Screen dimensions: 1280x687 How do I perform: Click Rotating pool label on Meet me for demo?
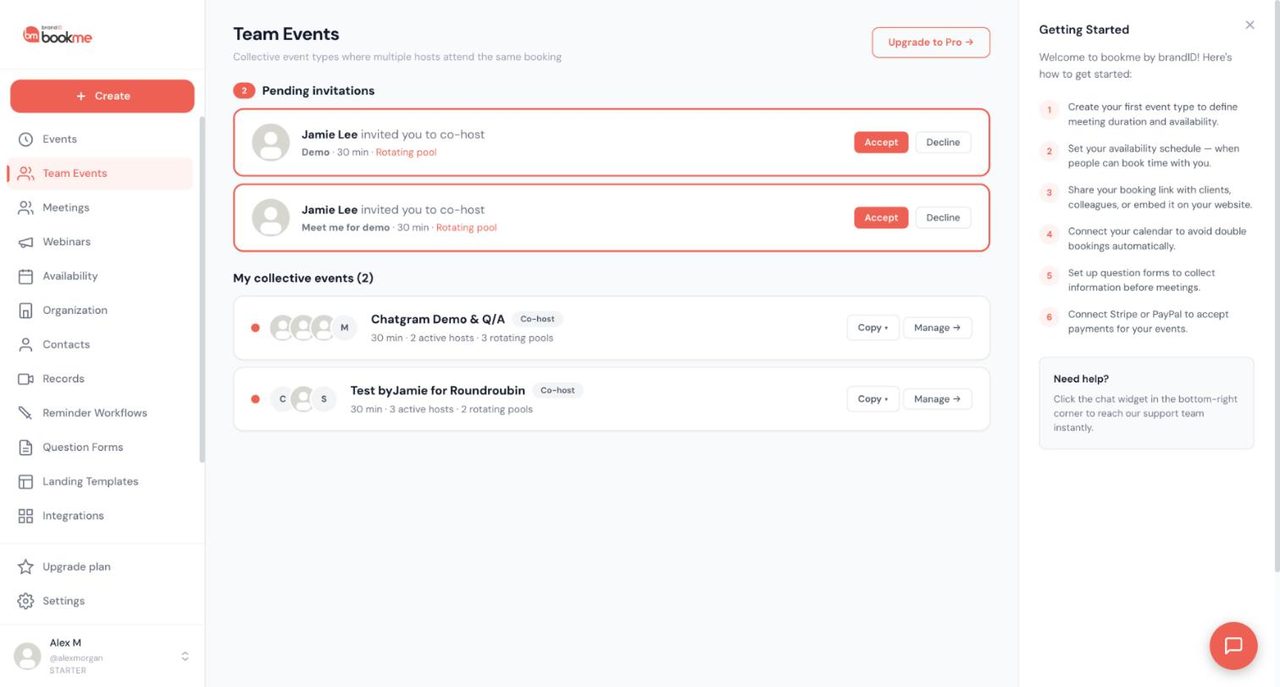[x=466, y=228]
